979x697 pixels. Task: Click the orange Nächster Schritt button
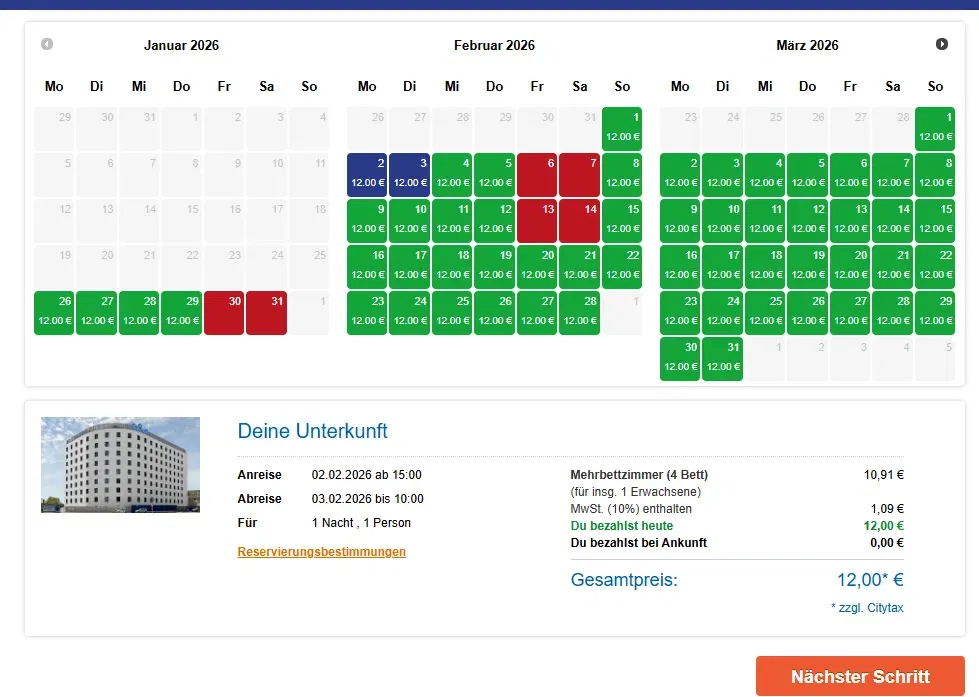[x=861, y=676]
